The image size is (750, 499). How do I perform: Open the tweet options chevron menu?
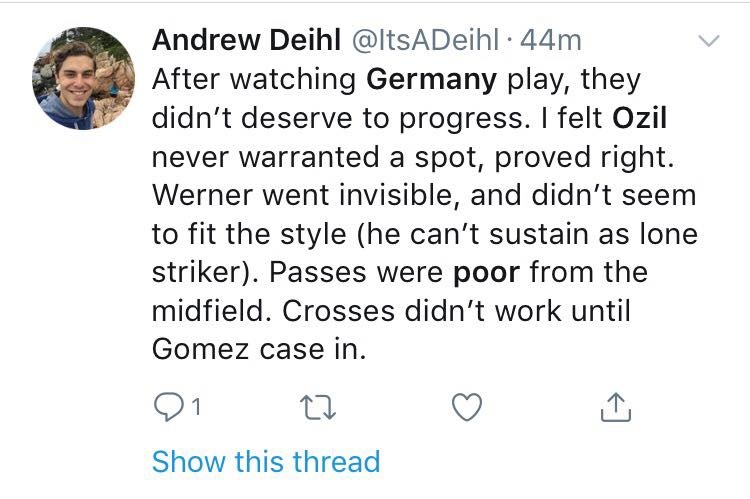coord(708,41)
